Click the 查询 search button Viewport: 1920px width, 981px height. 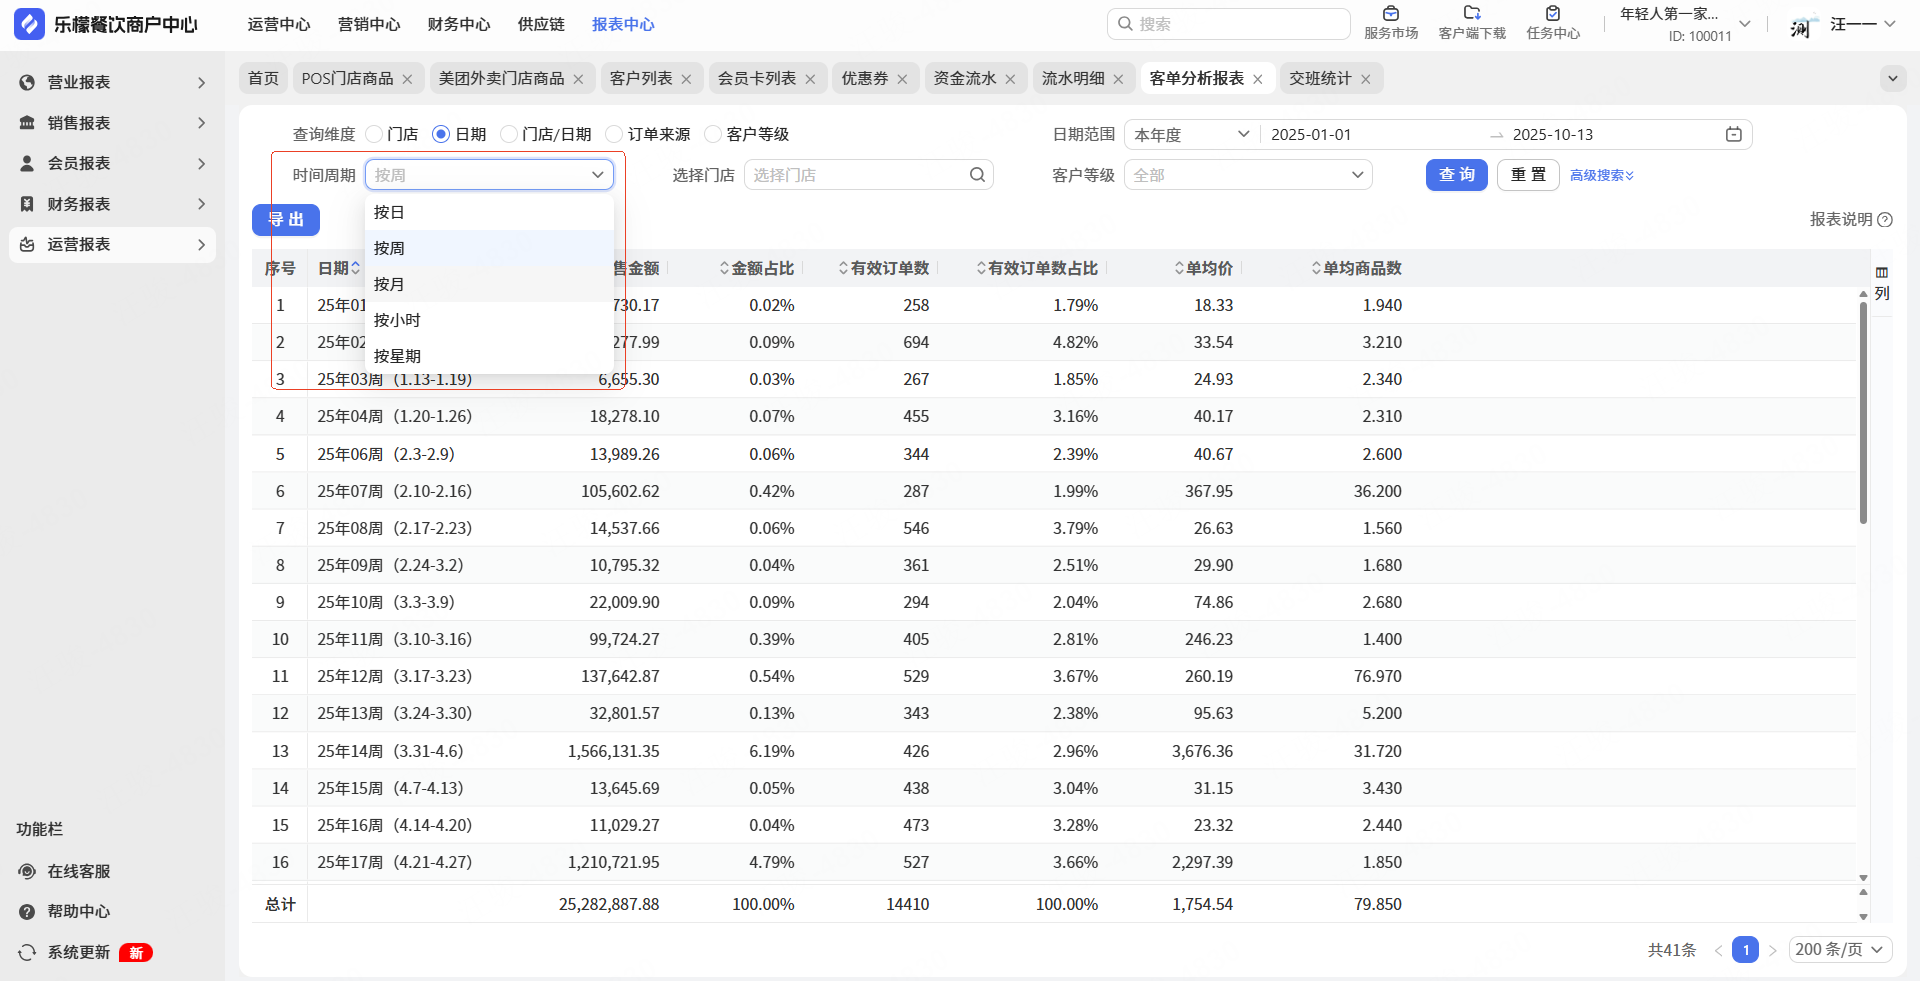click(1456, 175)
